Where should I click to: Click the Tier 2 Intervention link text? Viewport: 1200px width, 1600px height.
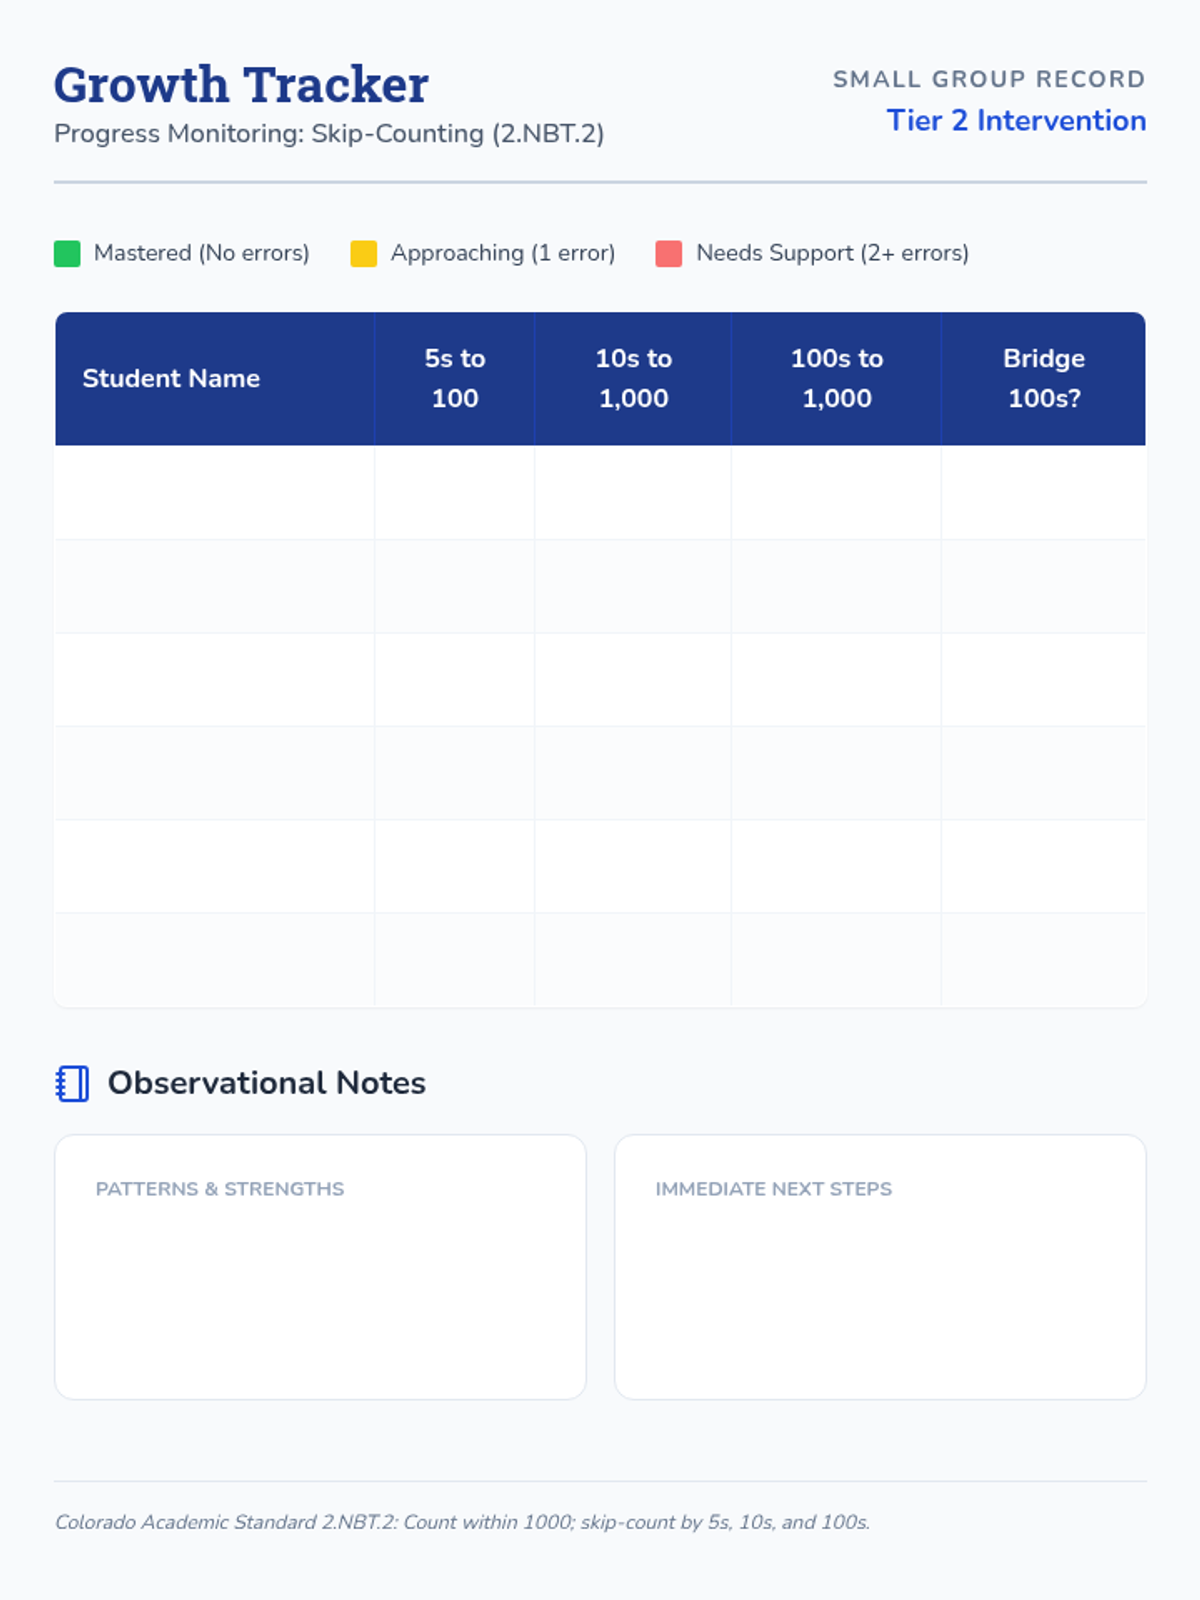[x=1016, y=121]
